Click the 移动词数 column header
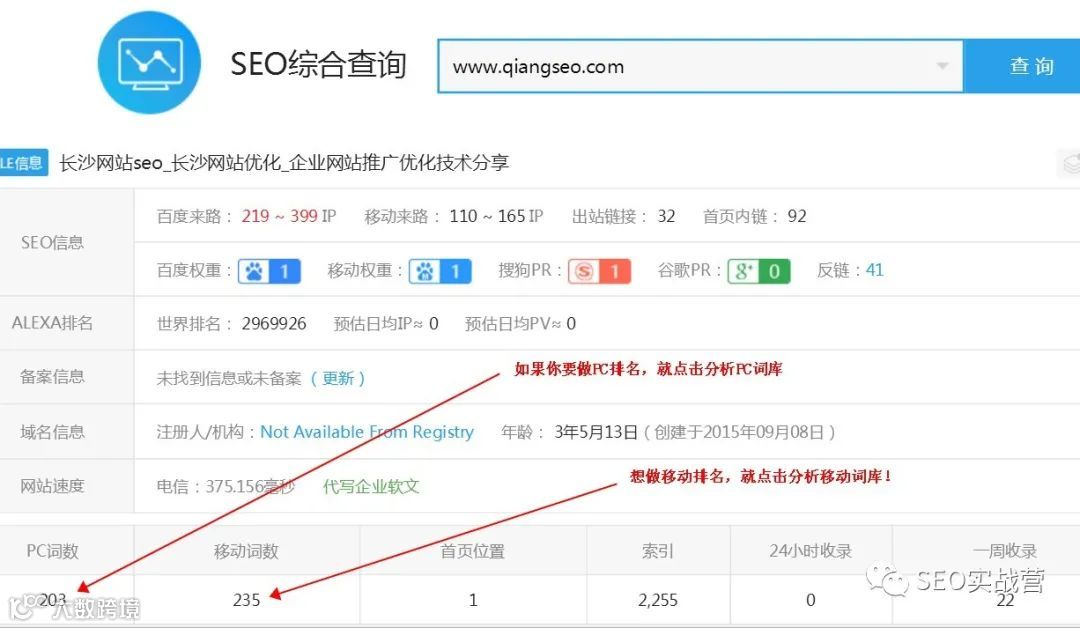Screen dimensions: 1080x628 pos(247,551)
